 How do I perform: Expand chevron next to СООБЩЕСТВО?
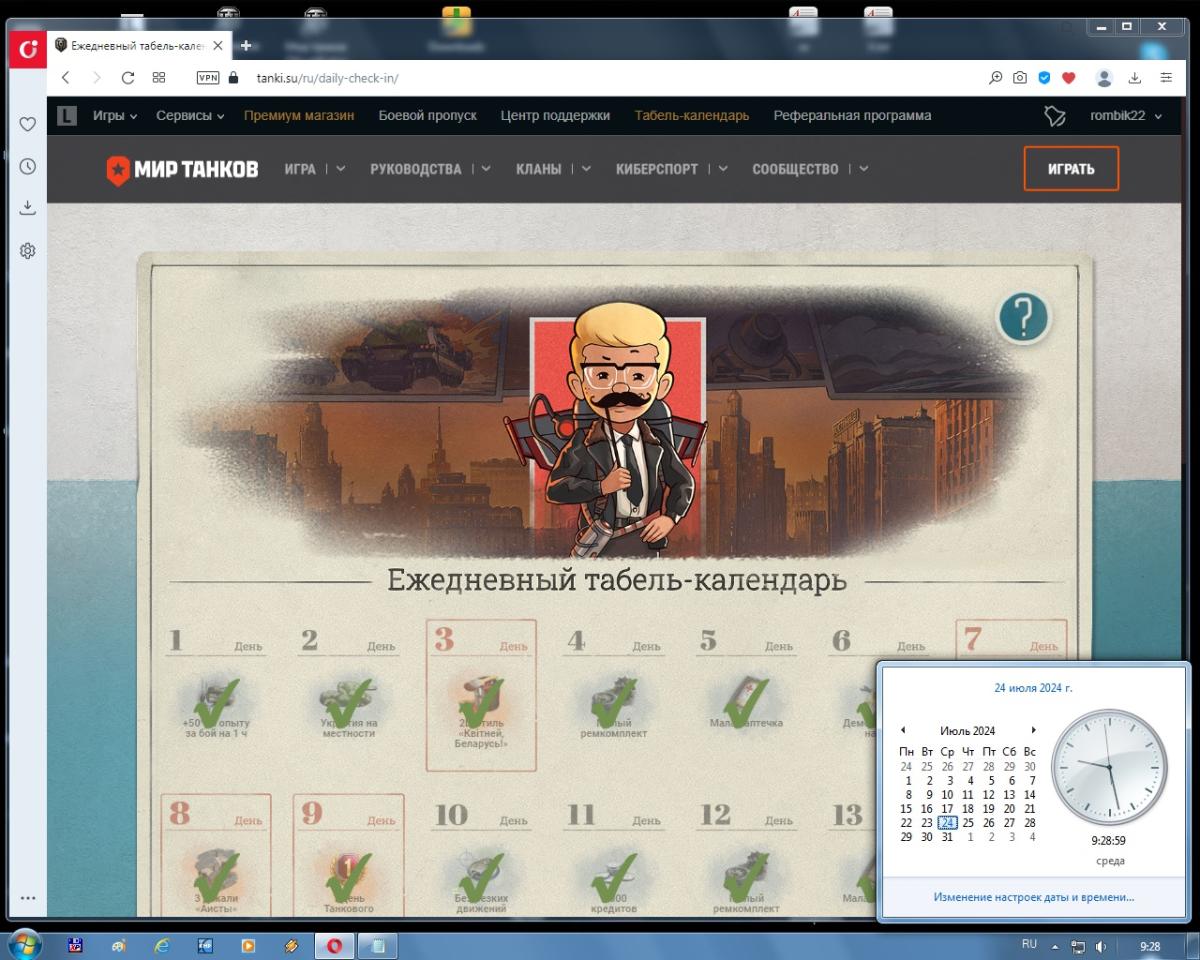click(863, 169)
